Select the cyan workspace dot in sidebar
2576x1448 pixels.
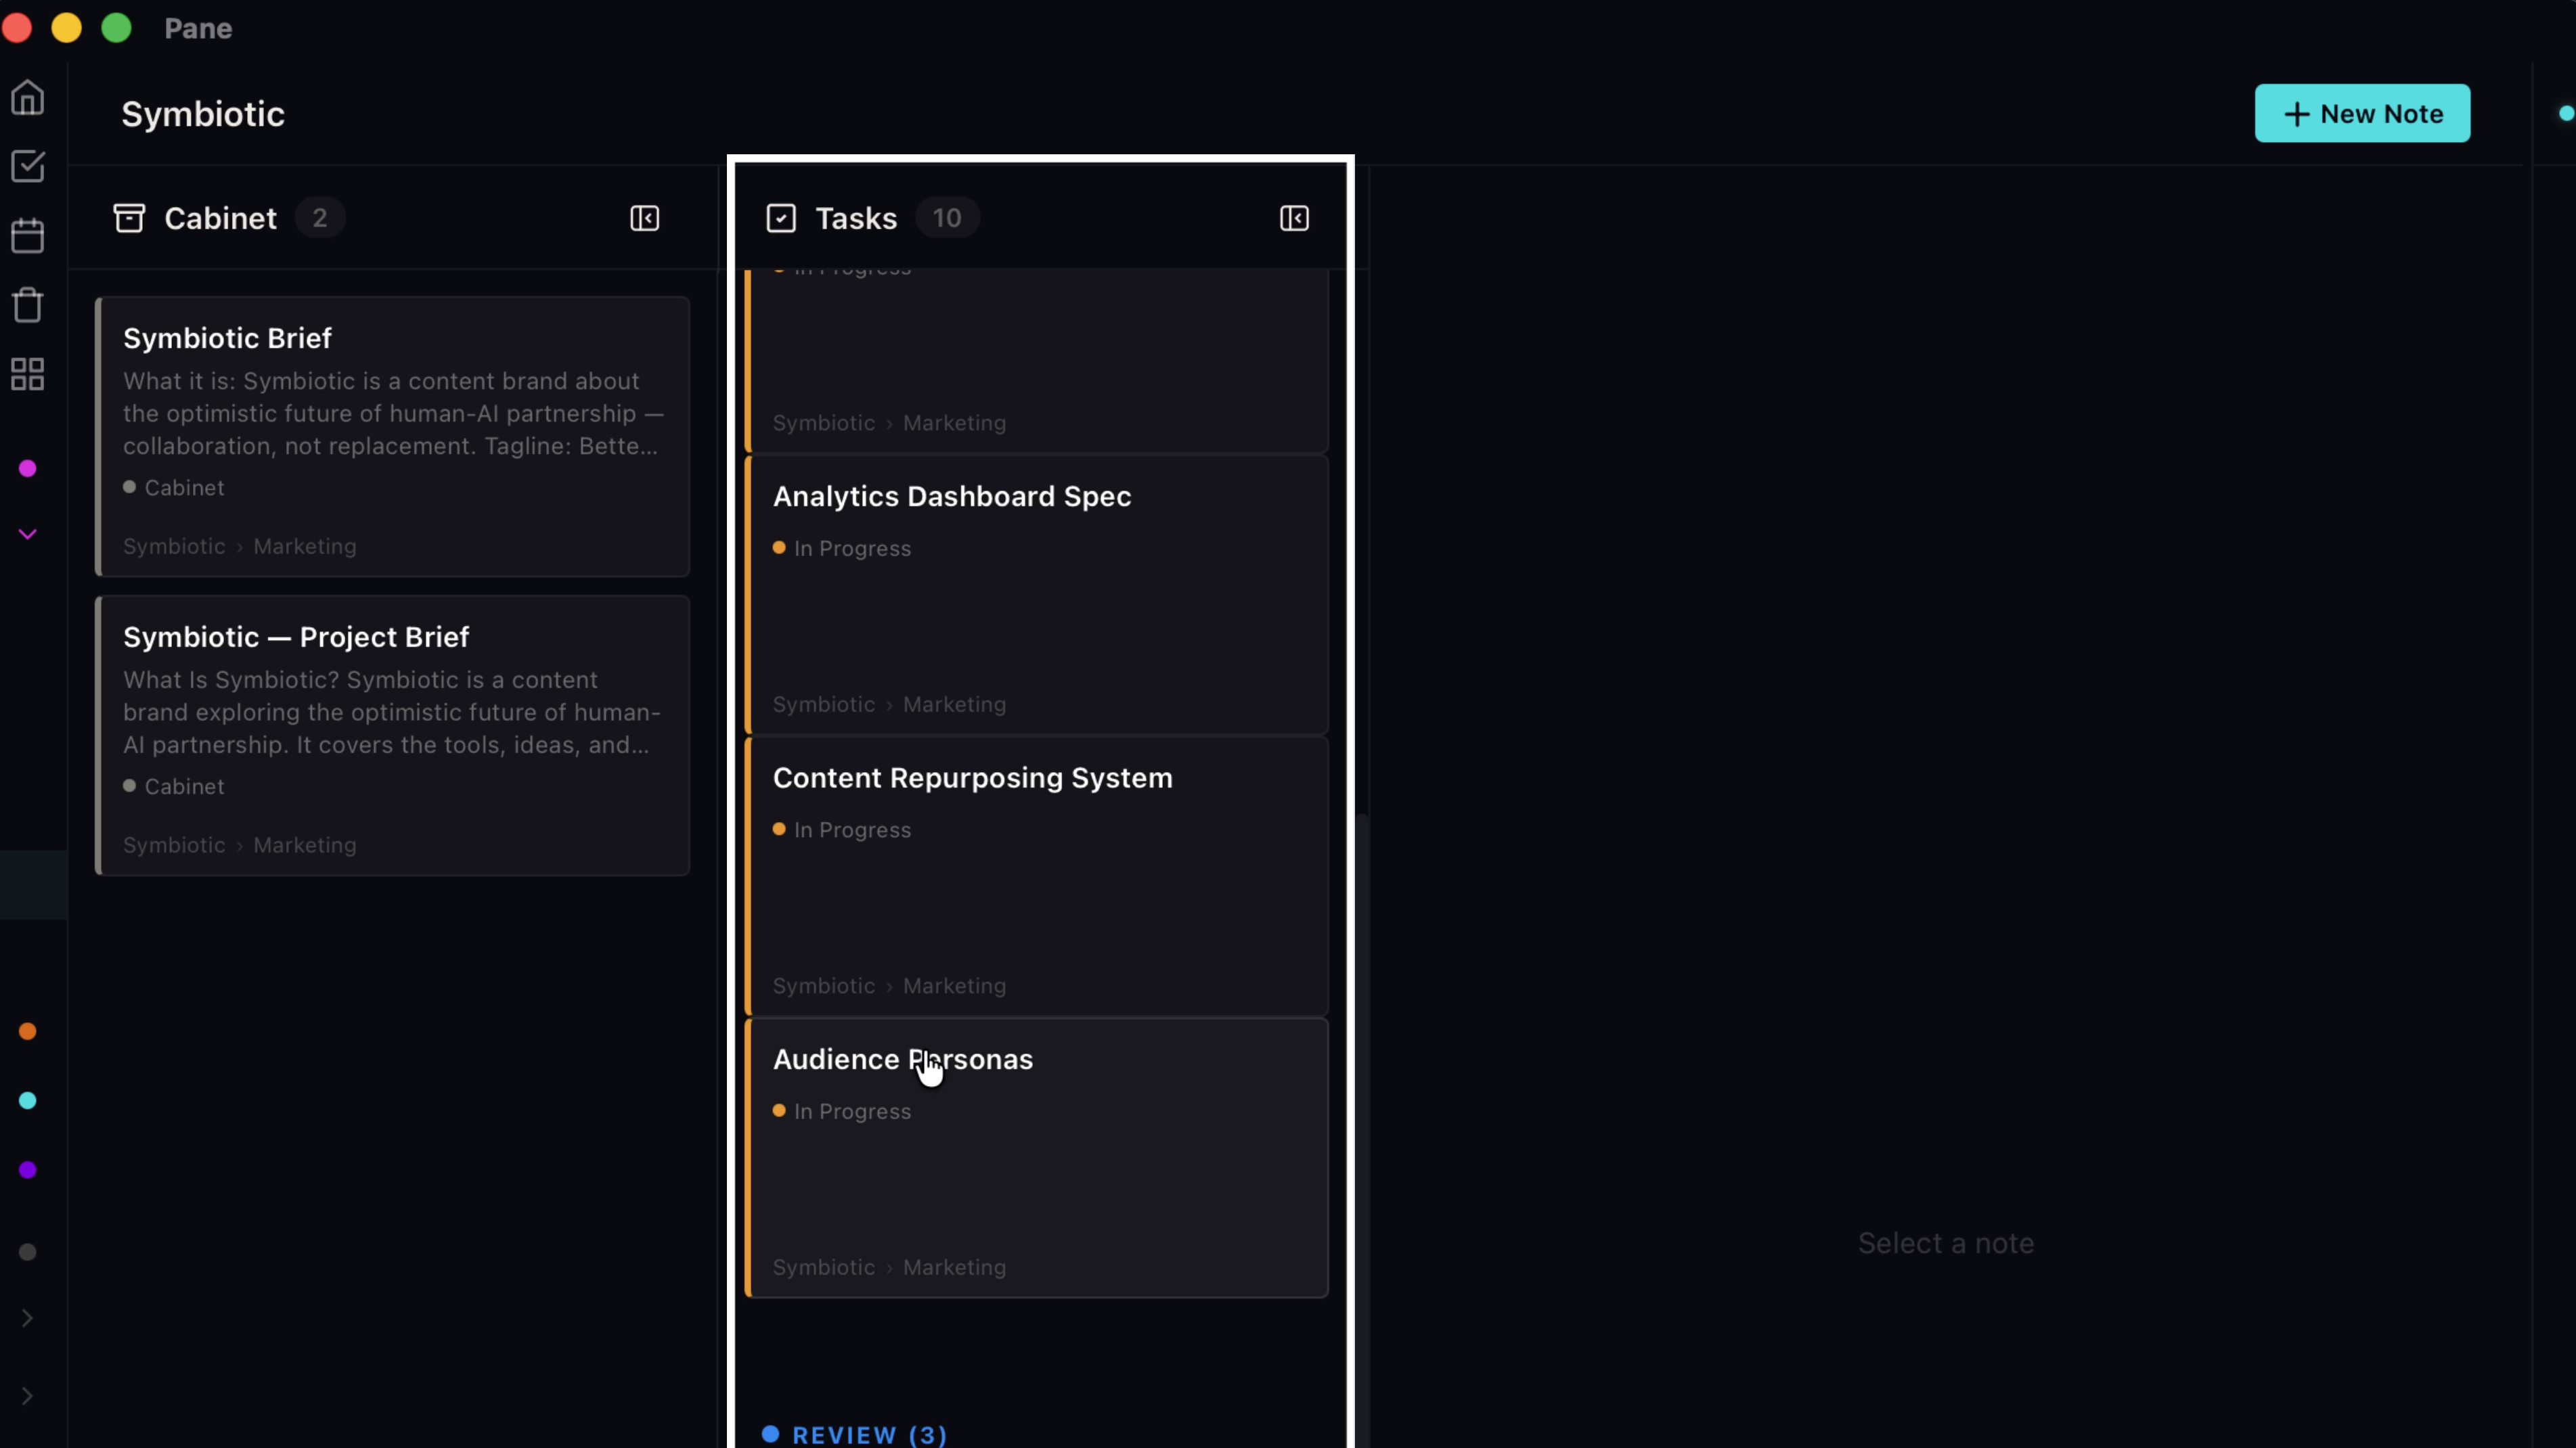point(28,1101)
